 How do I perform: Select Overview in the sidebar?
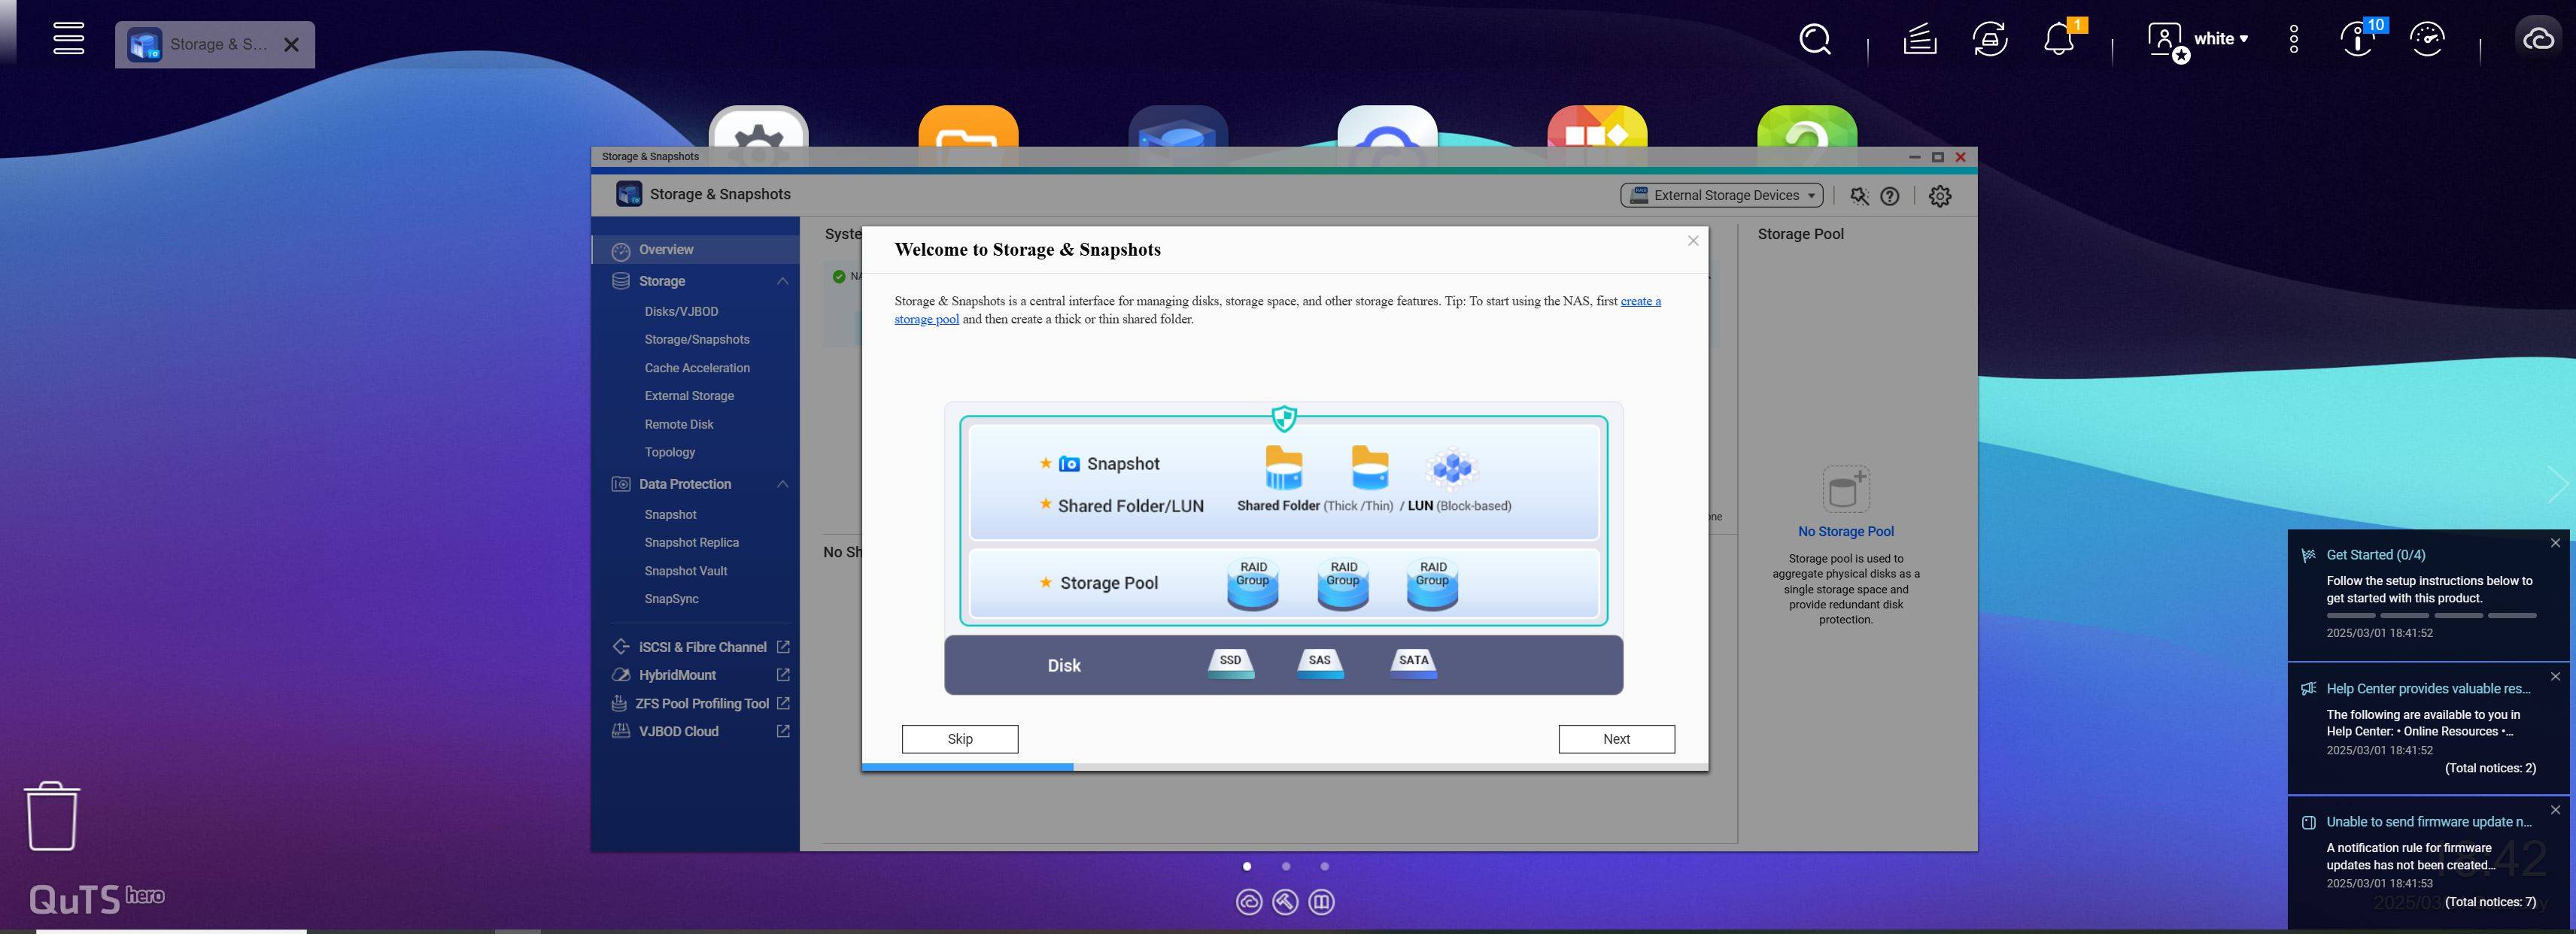pos(695,250)
